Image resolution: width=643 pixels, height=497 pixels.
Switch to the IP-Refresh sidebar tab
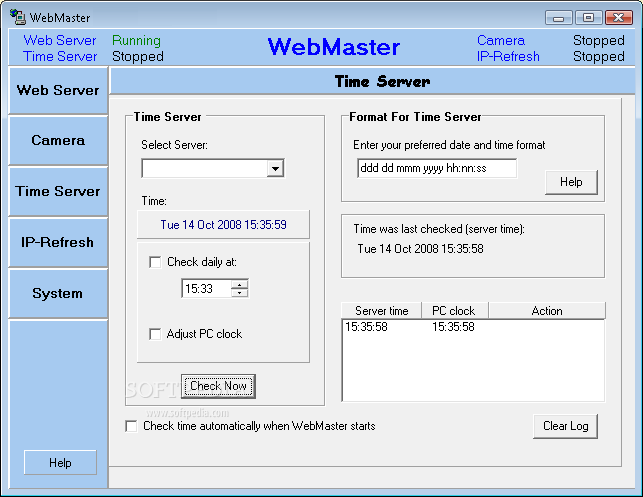[x=58, y=242]
